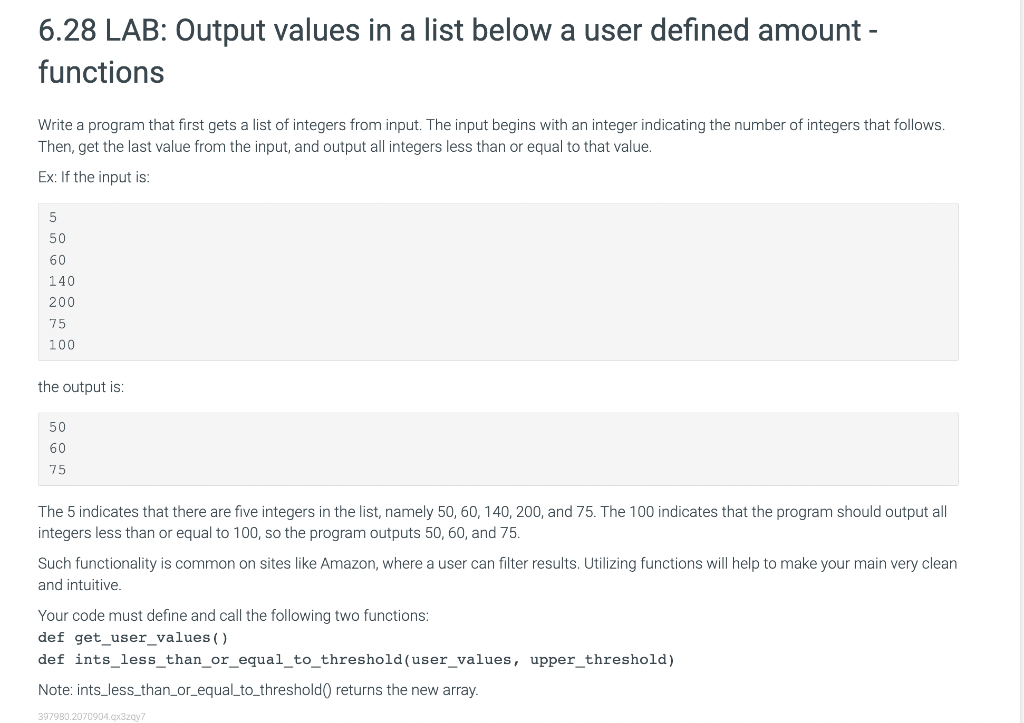The width and height of the screenshot is (1024, 723).
Task: Click the def ints_less_than_or_equal_to_threshold code line
Action: [x=357, y=660]
